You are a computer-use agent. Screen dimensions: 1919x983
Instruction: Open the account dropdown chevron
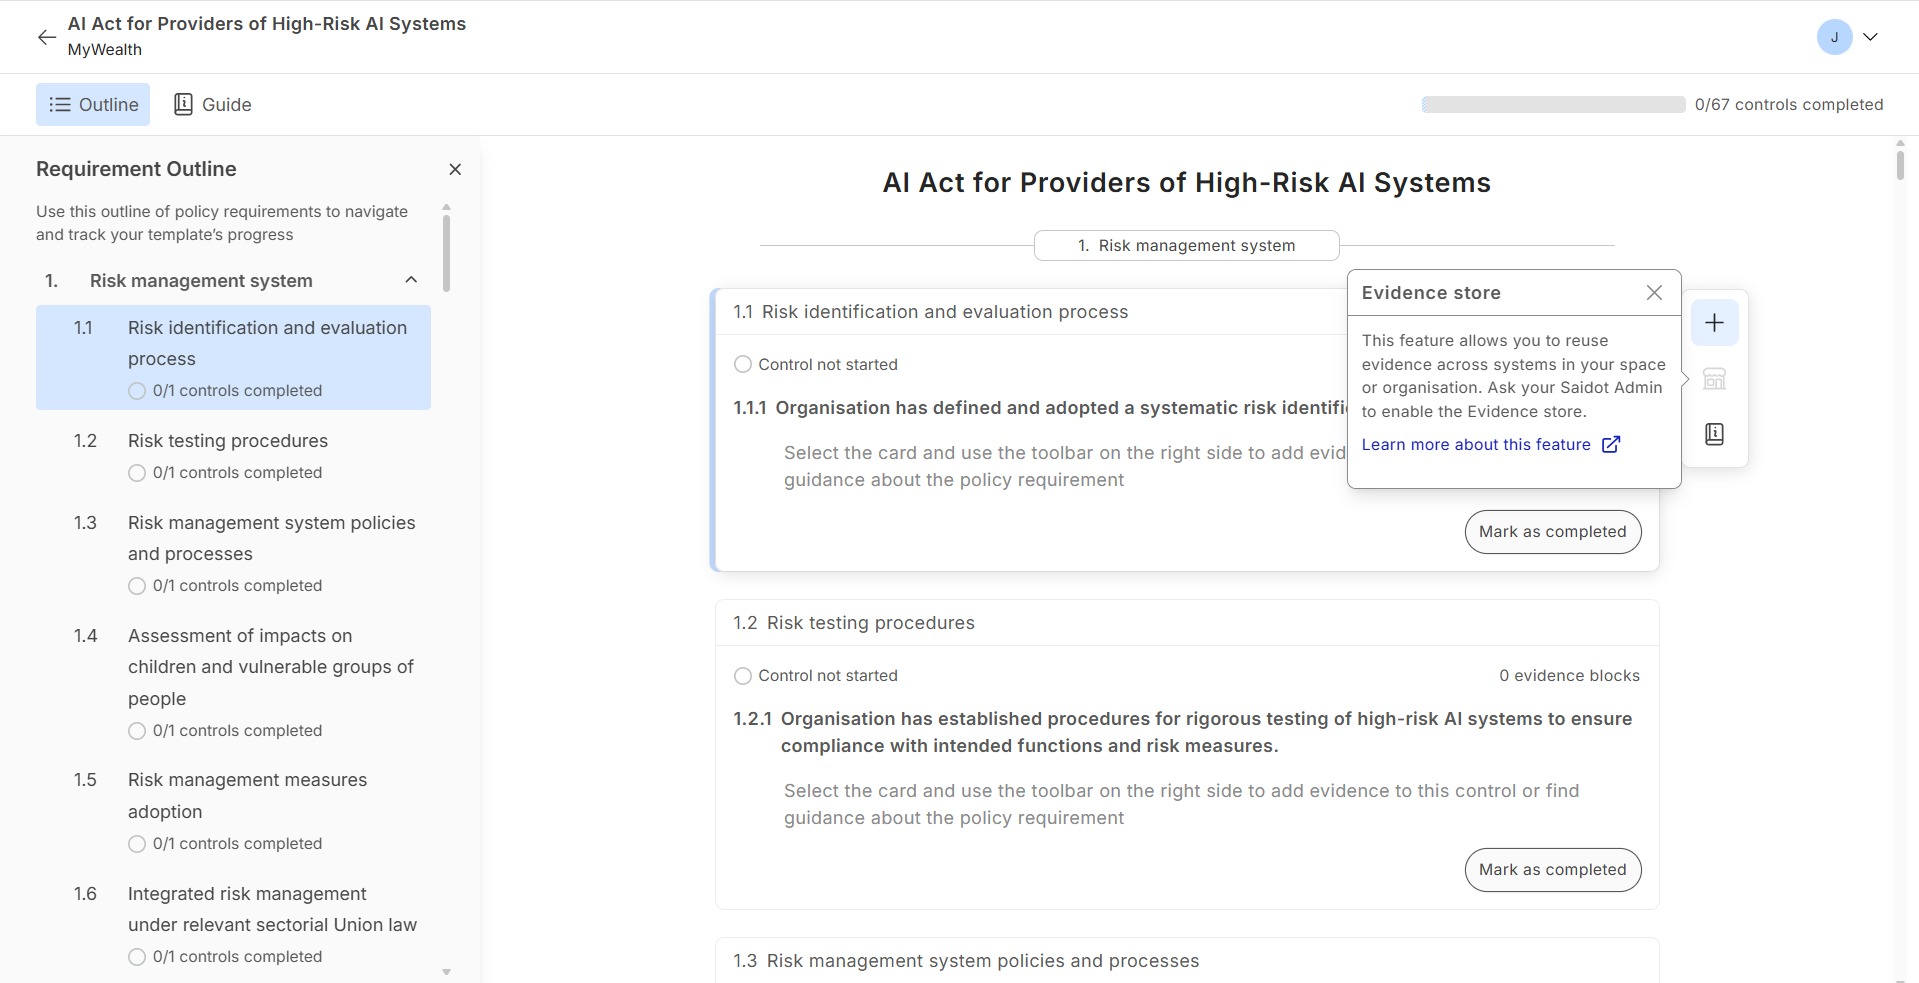tap(1870, 37)
